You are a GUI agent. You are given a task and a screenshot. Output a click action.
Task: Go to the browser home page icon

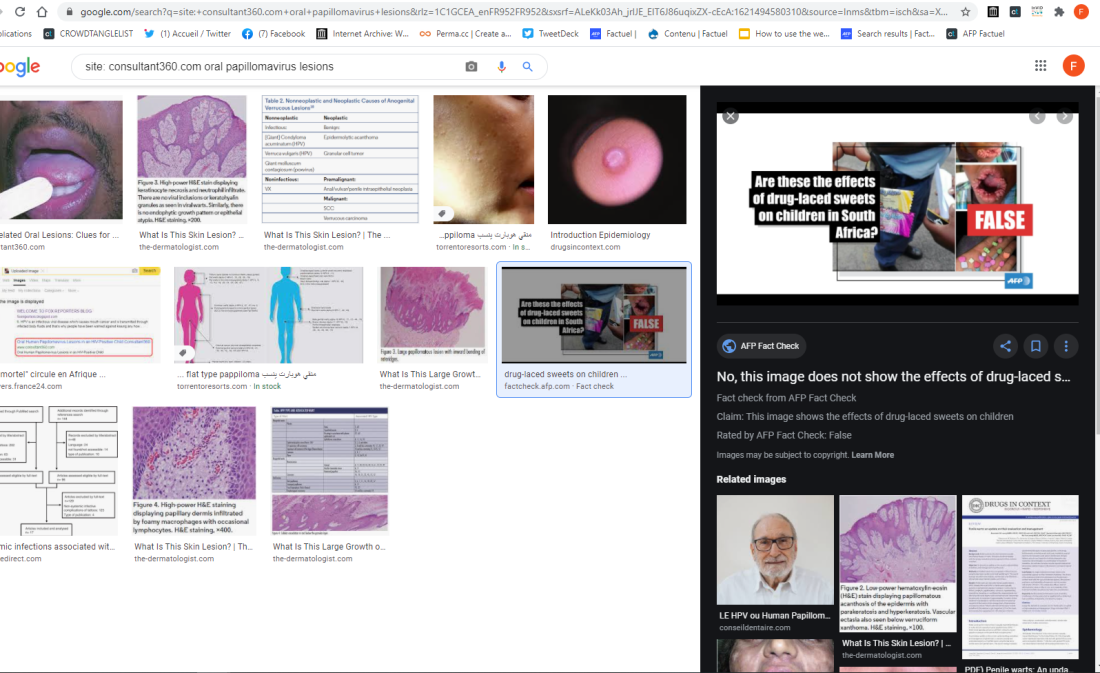tap(42, 11)
